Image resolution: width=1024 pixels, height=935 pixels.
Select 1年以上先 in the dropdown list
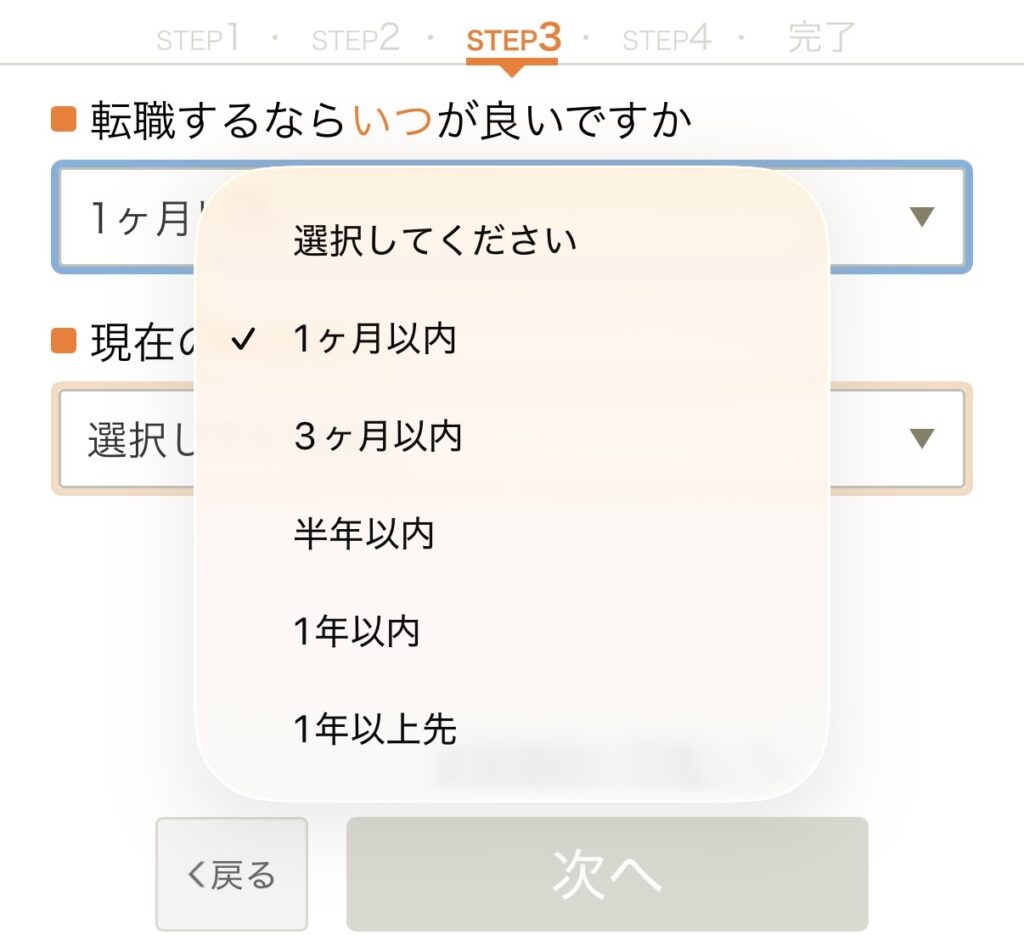375,730
